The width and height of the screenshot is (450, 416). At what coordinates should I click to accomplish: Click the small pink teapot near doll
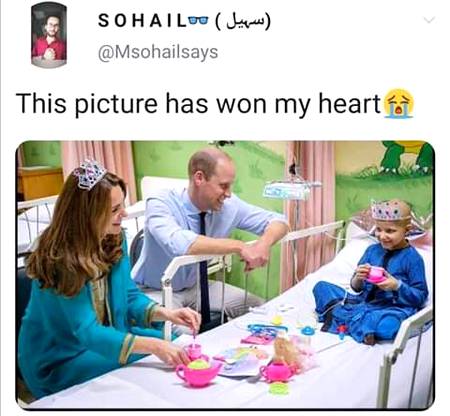tap(276, 372)
